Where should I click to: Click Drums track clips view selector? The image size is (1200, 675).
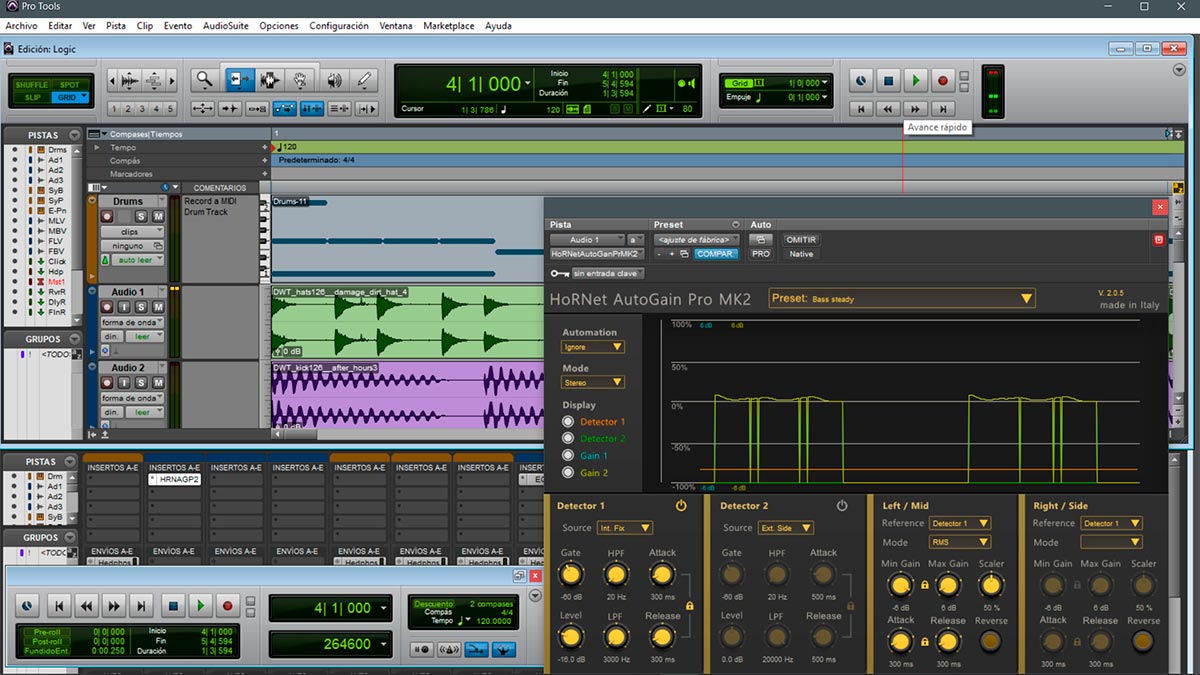132,232
